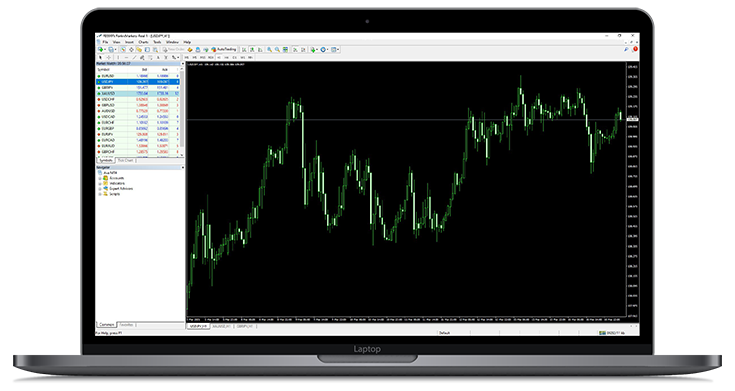This screenshot has width=735, height=391.
Task: Switch chart to candlesticks icon
Action: click(252, 49)
